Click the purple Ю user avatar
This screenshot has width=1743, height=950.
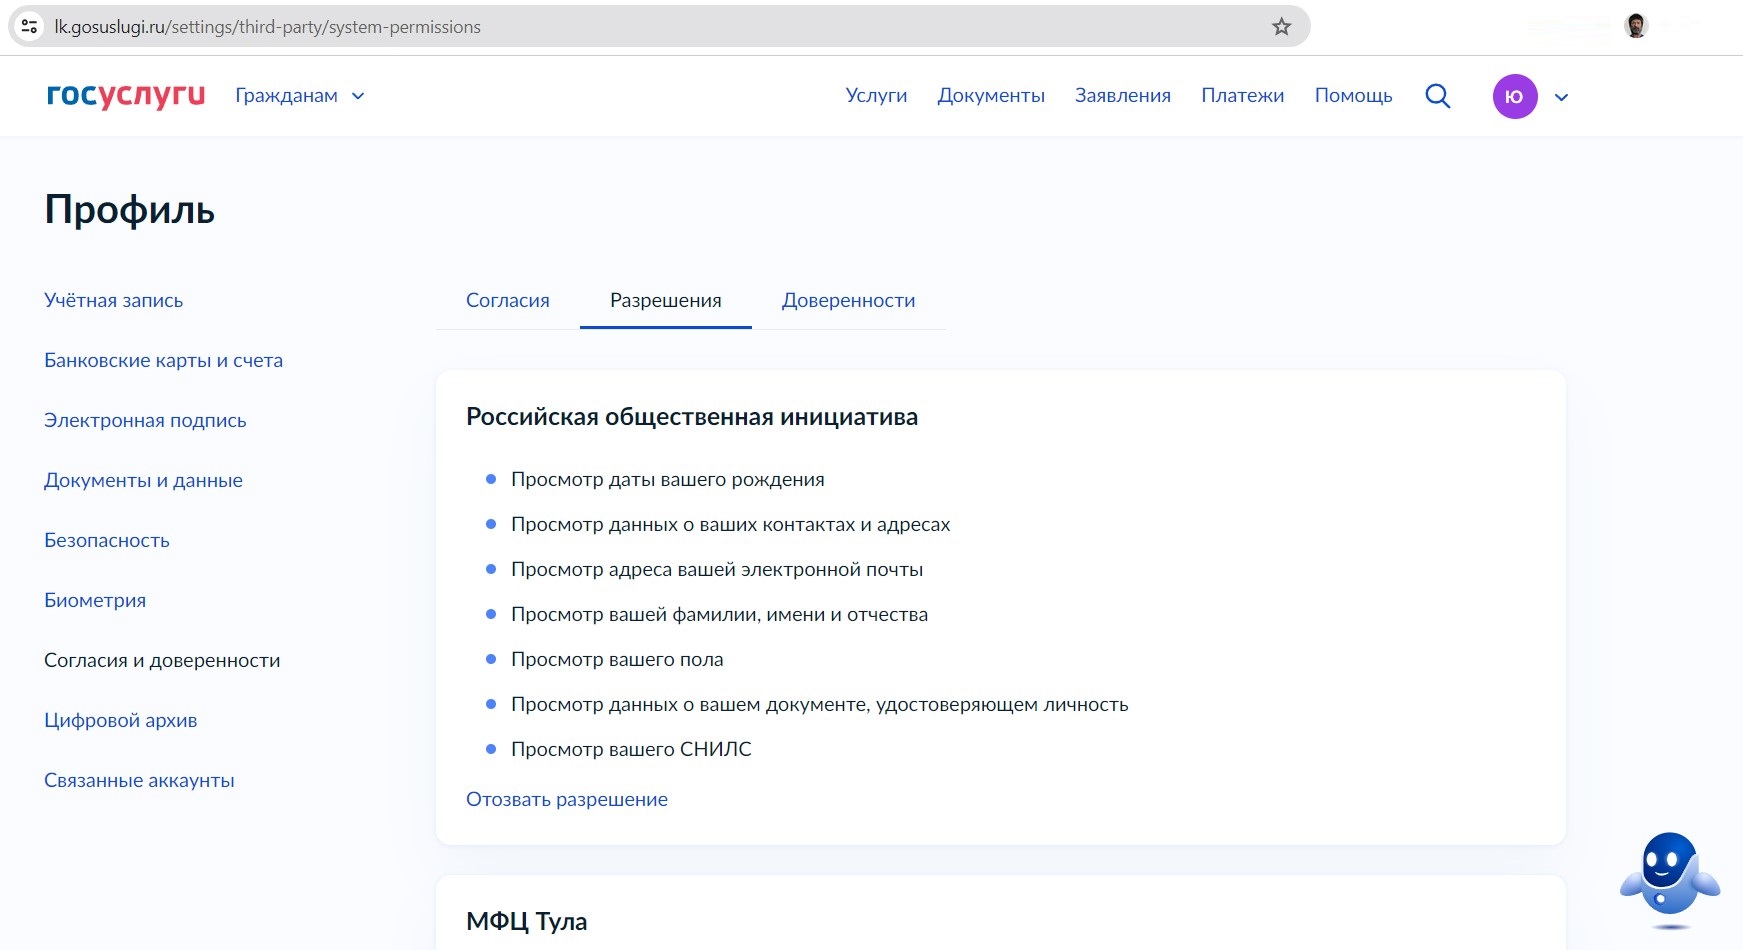(x=1515, y=97)
